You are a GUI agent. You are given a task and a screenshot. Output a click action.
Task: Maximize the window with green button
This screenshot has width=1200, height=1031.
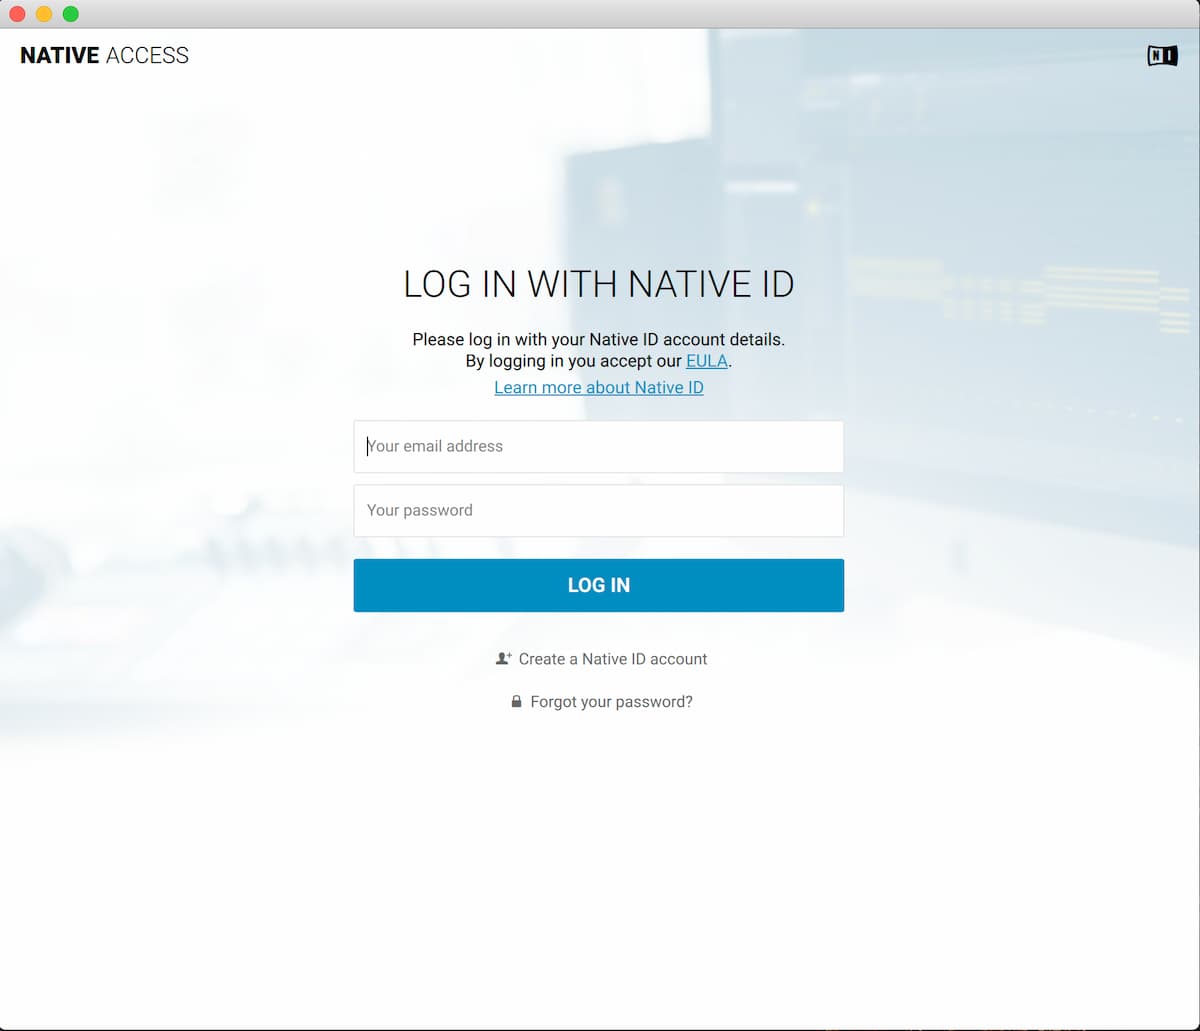[x=71, y=14]
